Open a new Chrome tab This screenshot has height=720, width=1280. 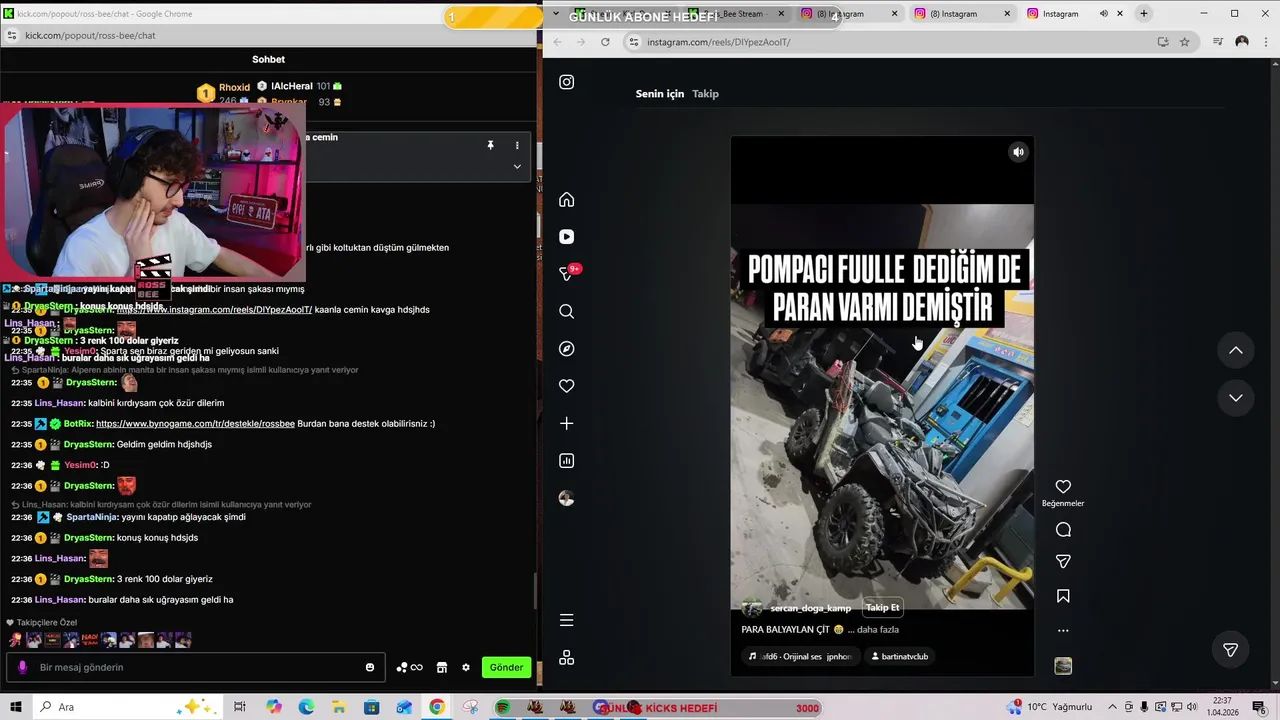1144,14
